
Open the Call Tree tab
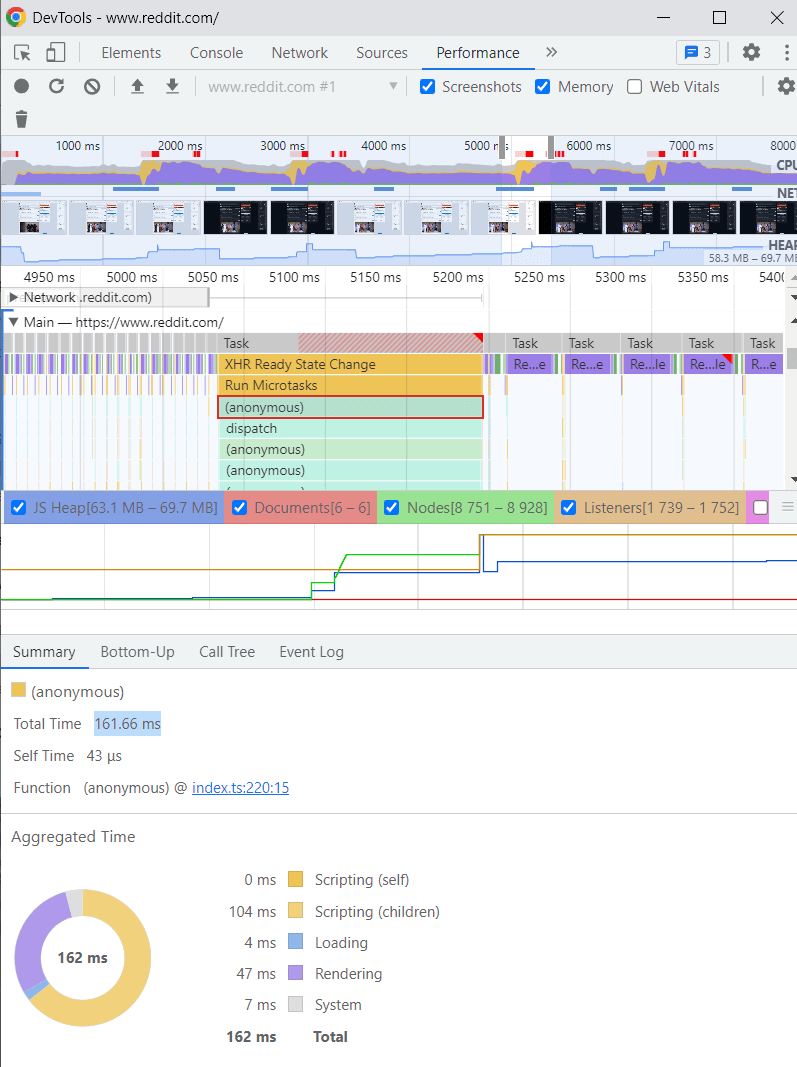tap(227, 652)
